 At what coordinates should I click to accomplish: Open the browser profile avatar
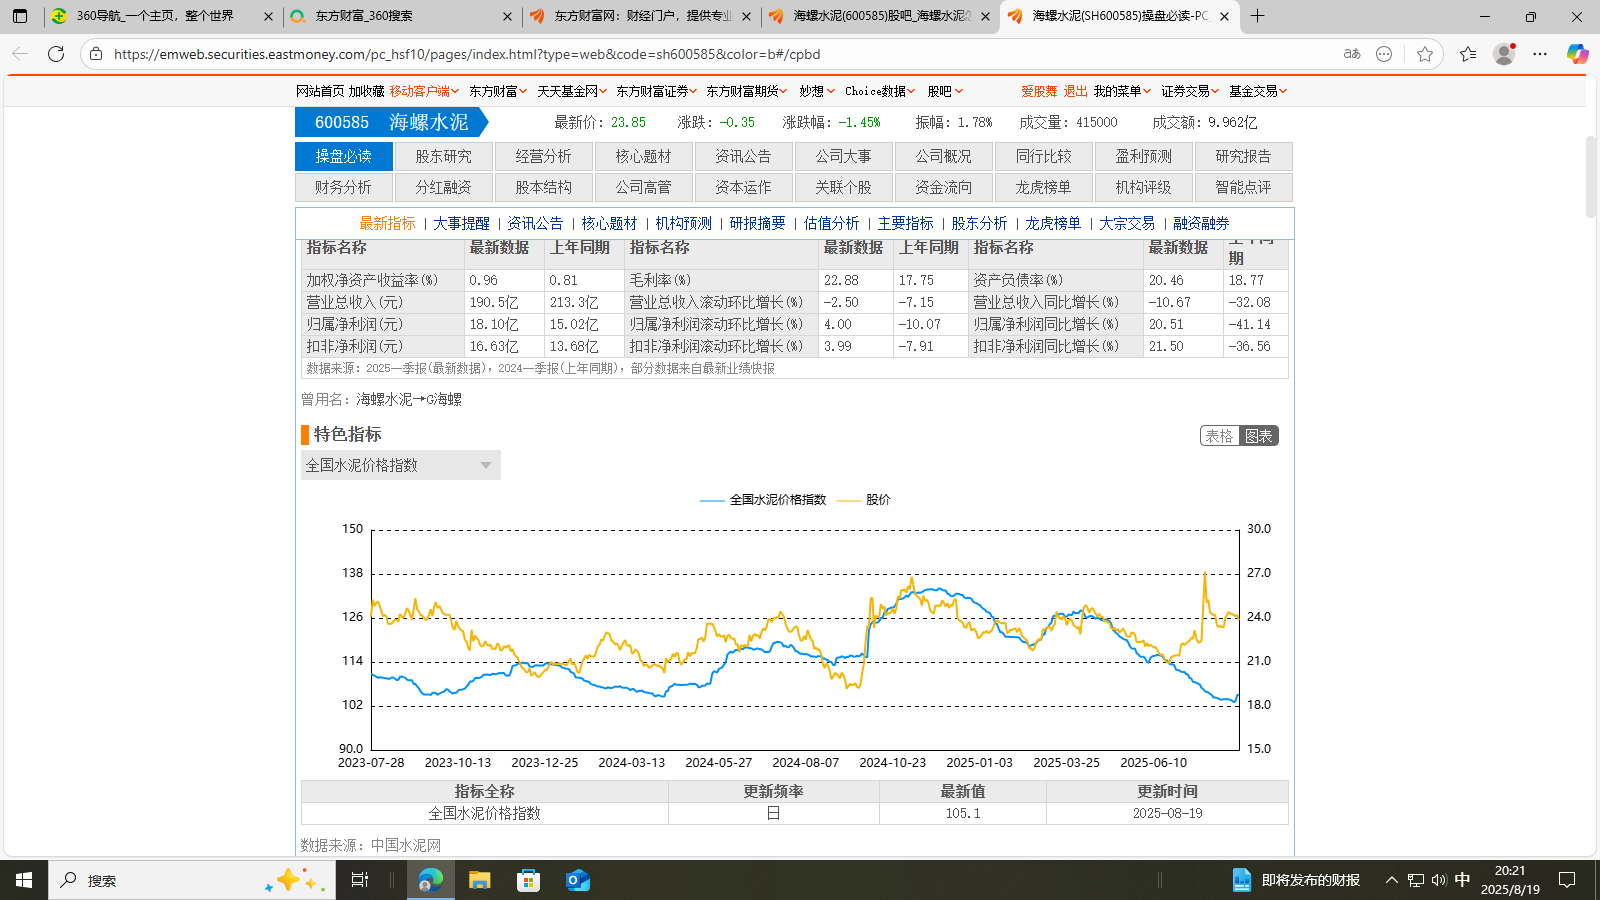[x=1504, y=54]
